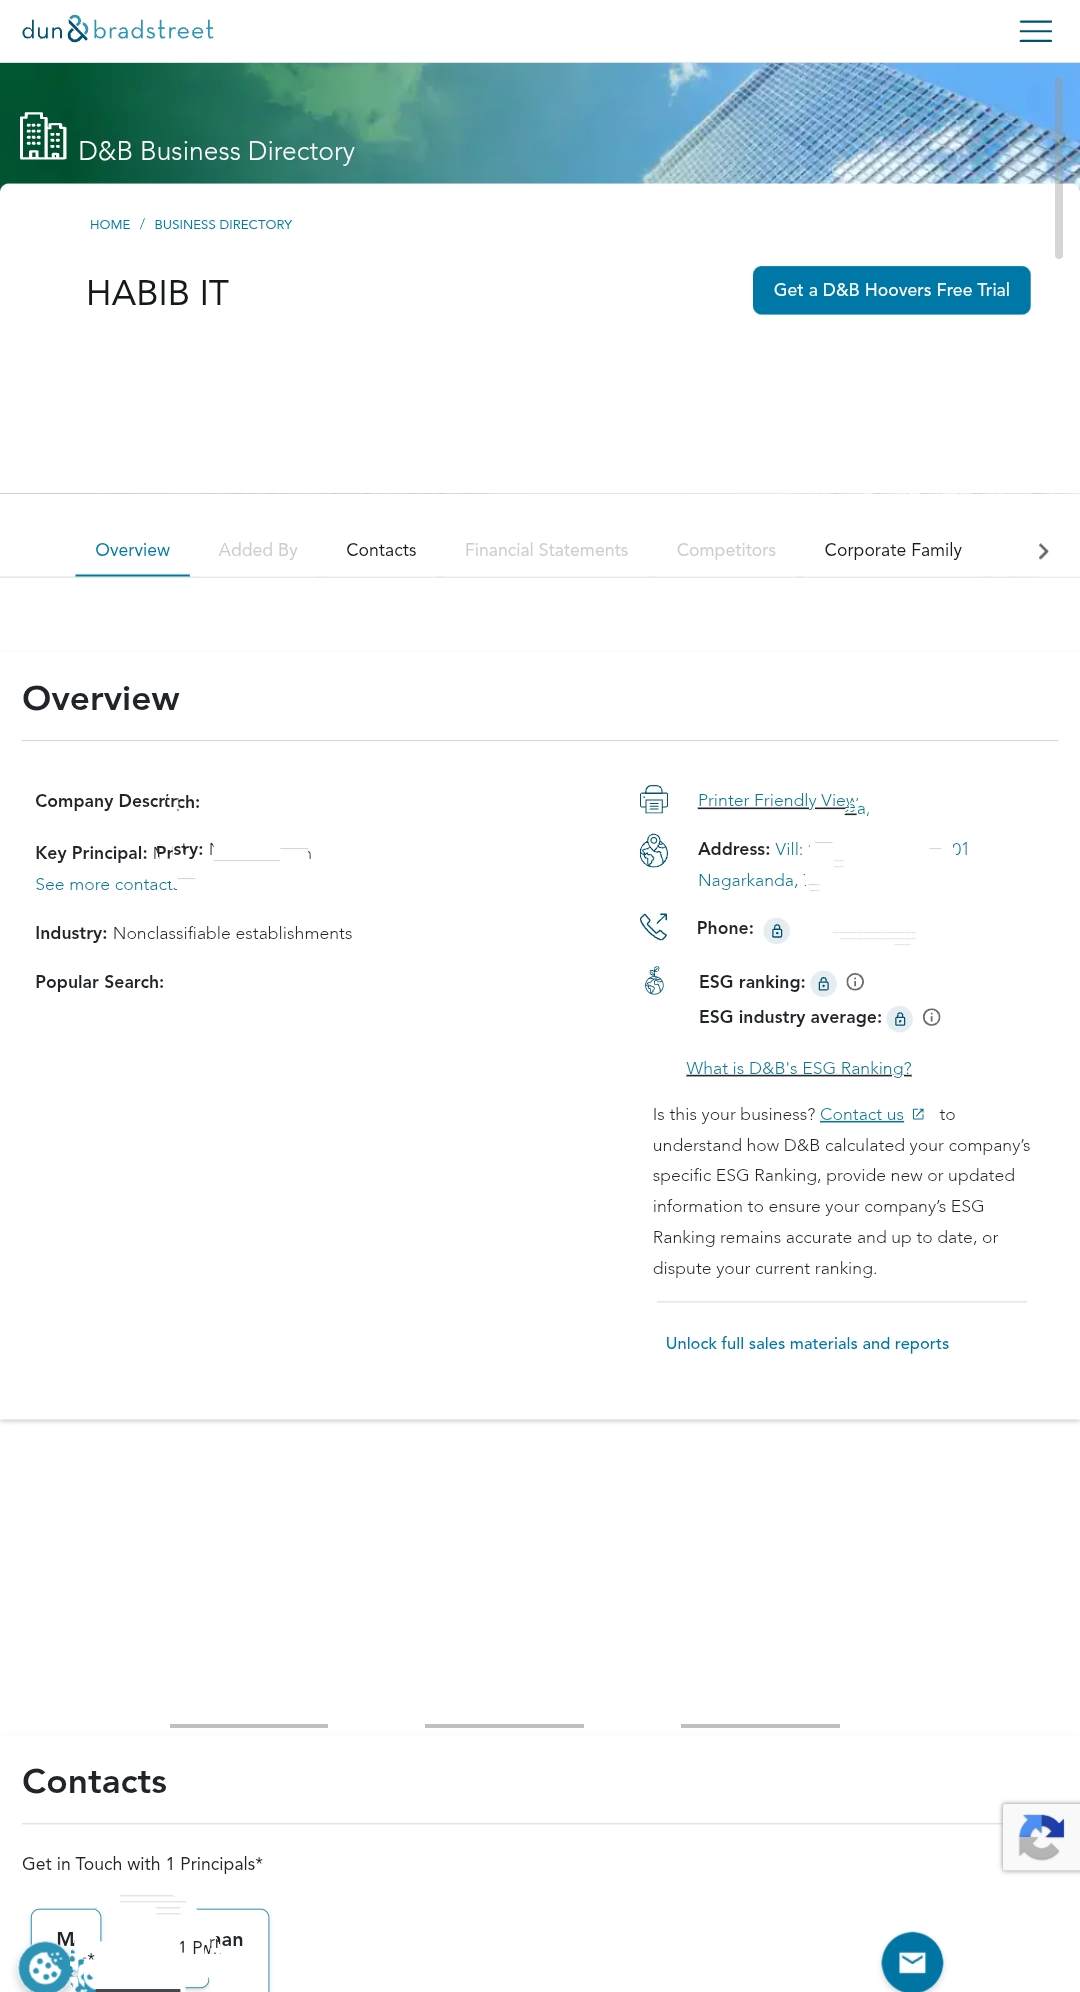The image size is (1080, 1992).
Task: Click Get a D&B Hoovers Free Trial
Action: (x=891, y=290)
